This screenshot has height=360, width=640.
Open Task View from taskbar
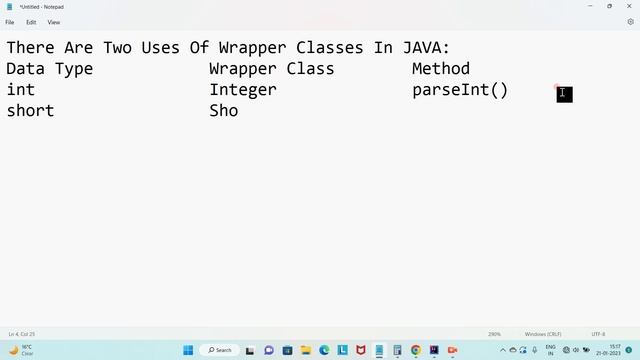(x=250, y=350)
